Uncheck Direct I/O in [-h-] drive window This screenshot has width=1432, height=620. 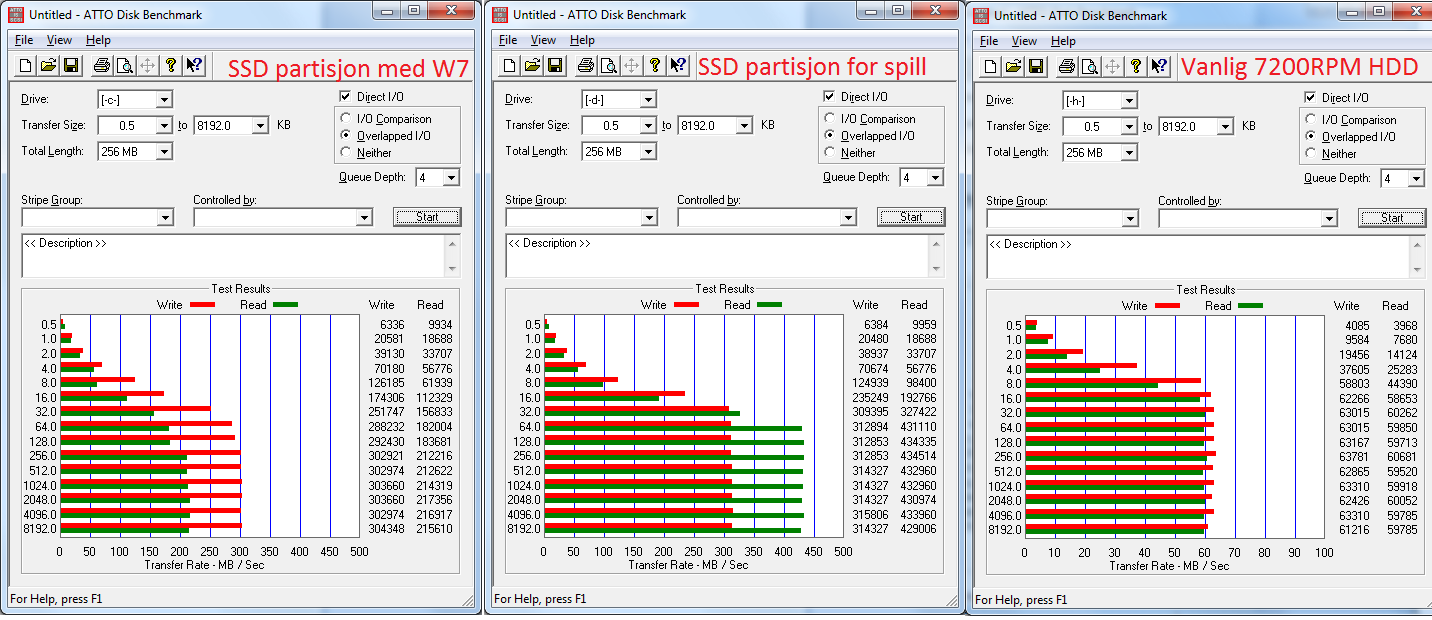tap(1310, 98)
